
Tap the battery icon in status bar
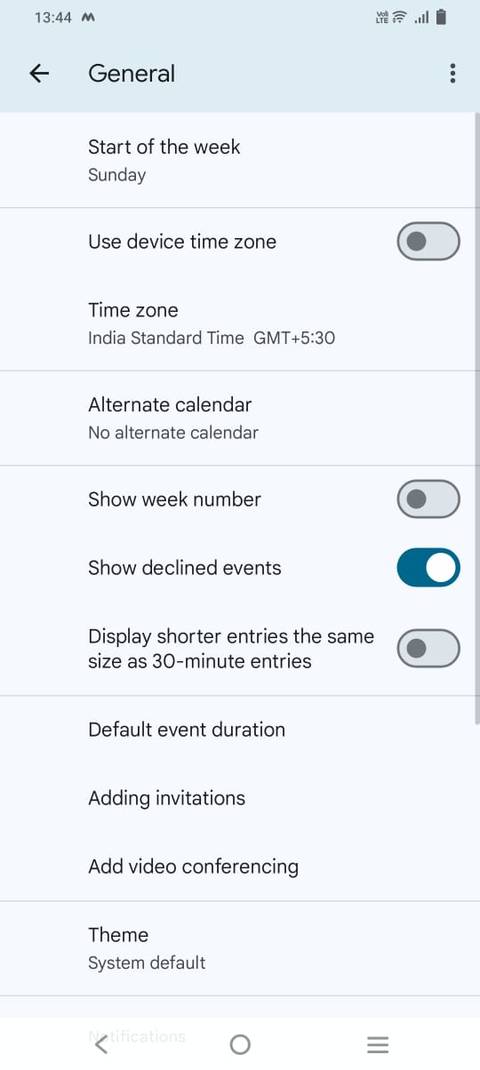click(x=441, y=17)
